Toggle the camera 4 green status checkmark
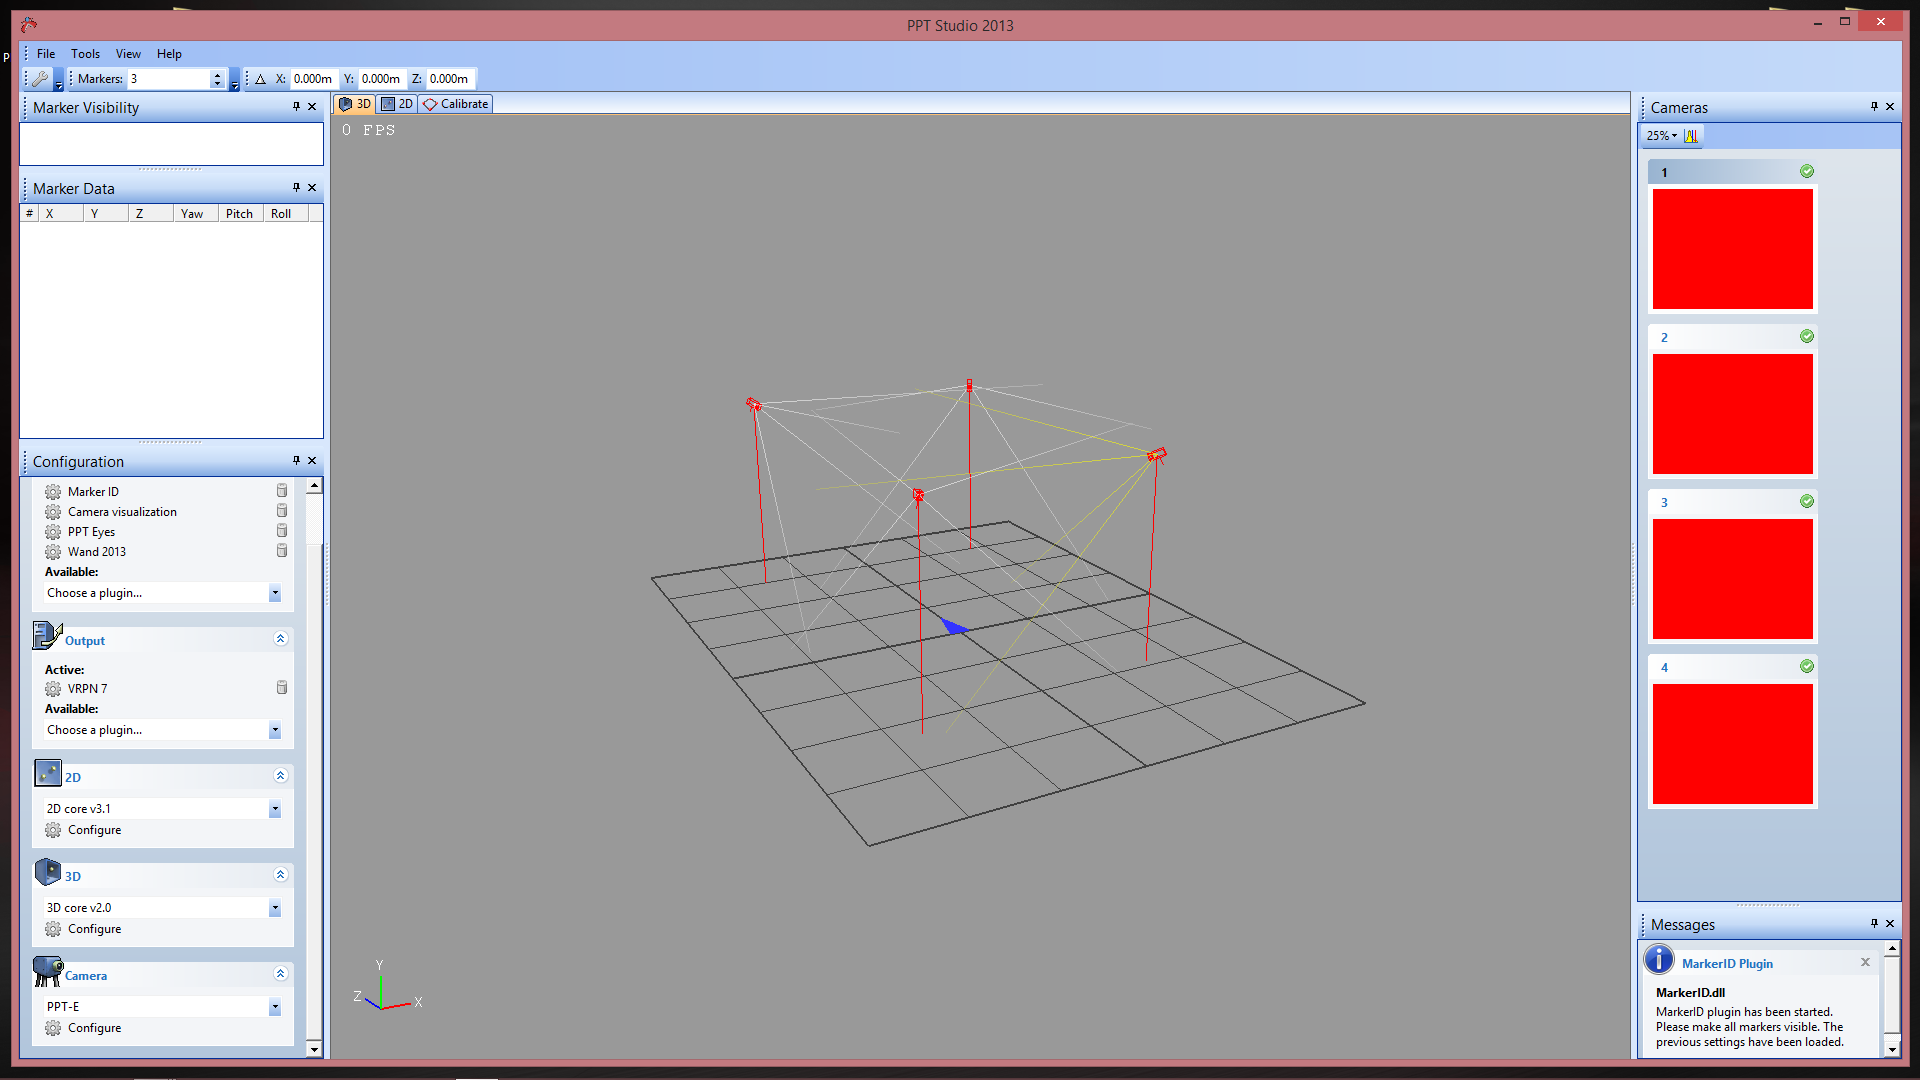Viewport: 1920px width, 1080px height. pyautogui.click(x=1807, y=667)
